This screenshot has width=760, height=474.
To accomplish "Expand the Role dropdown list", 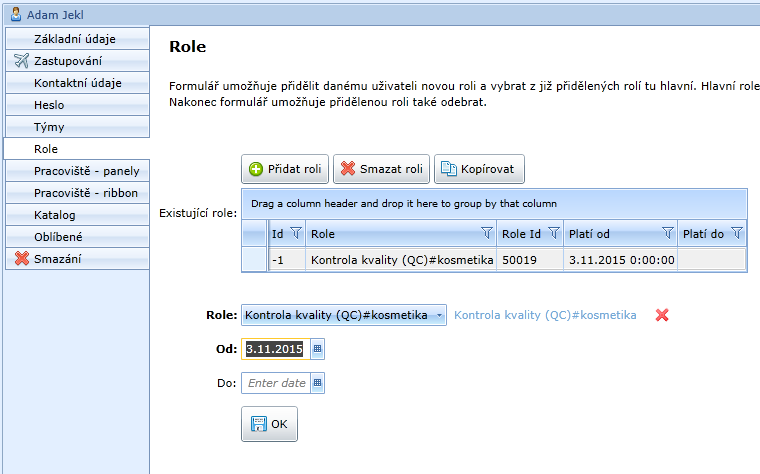I will coord(439,315).
